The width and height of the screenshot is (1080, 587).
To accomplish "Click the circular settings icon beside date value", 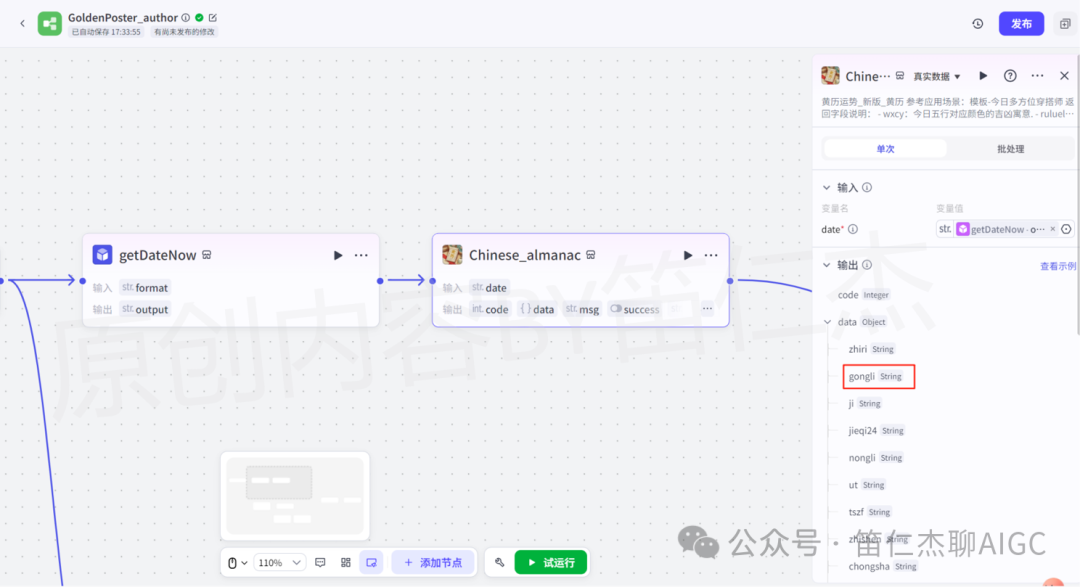I will [x=1066, y=229].
